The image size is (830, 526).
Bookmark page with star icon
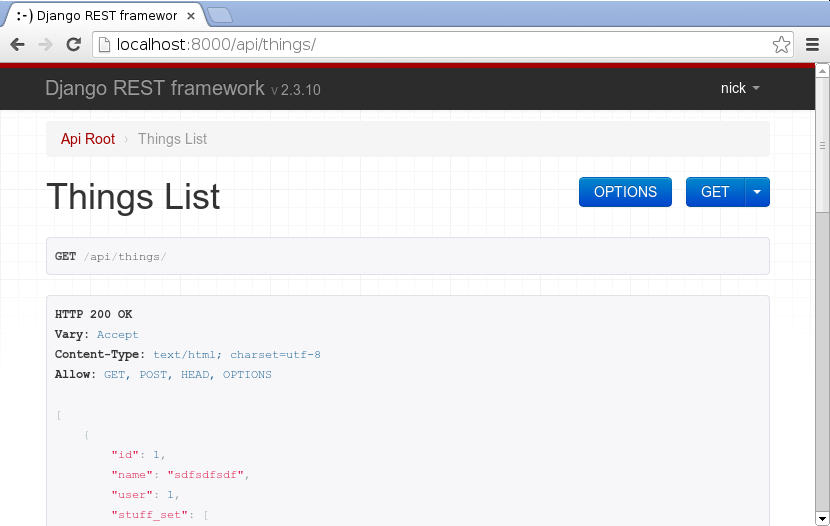(x=781, y=45)
